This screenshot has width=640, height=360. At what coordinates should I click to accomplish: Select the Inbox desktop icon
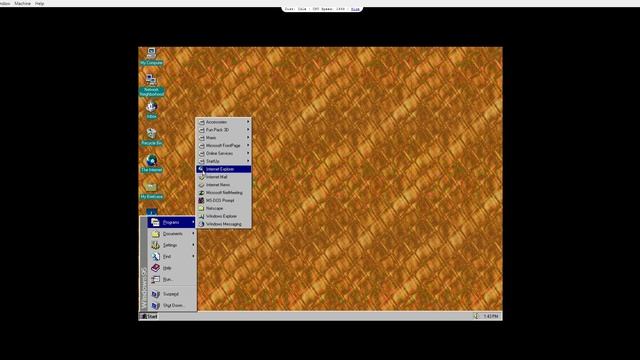click(x=151, y=110)
